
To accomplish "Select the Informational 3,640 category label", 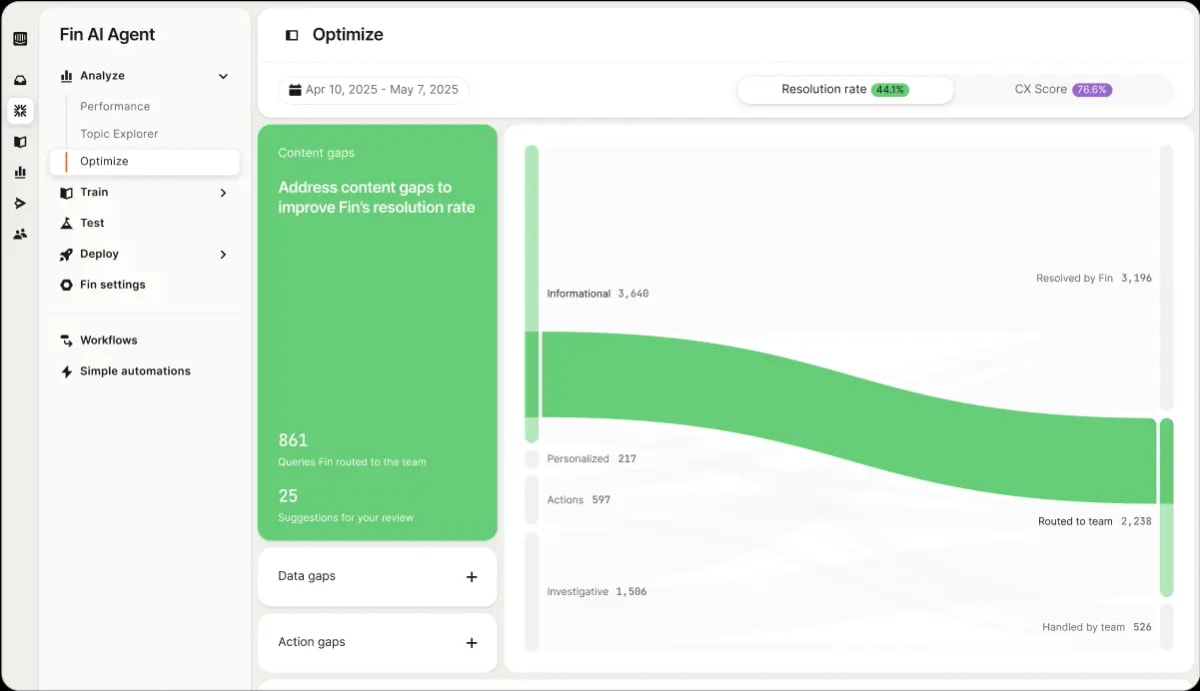I will [597, 294].
